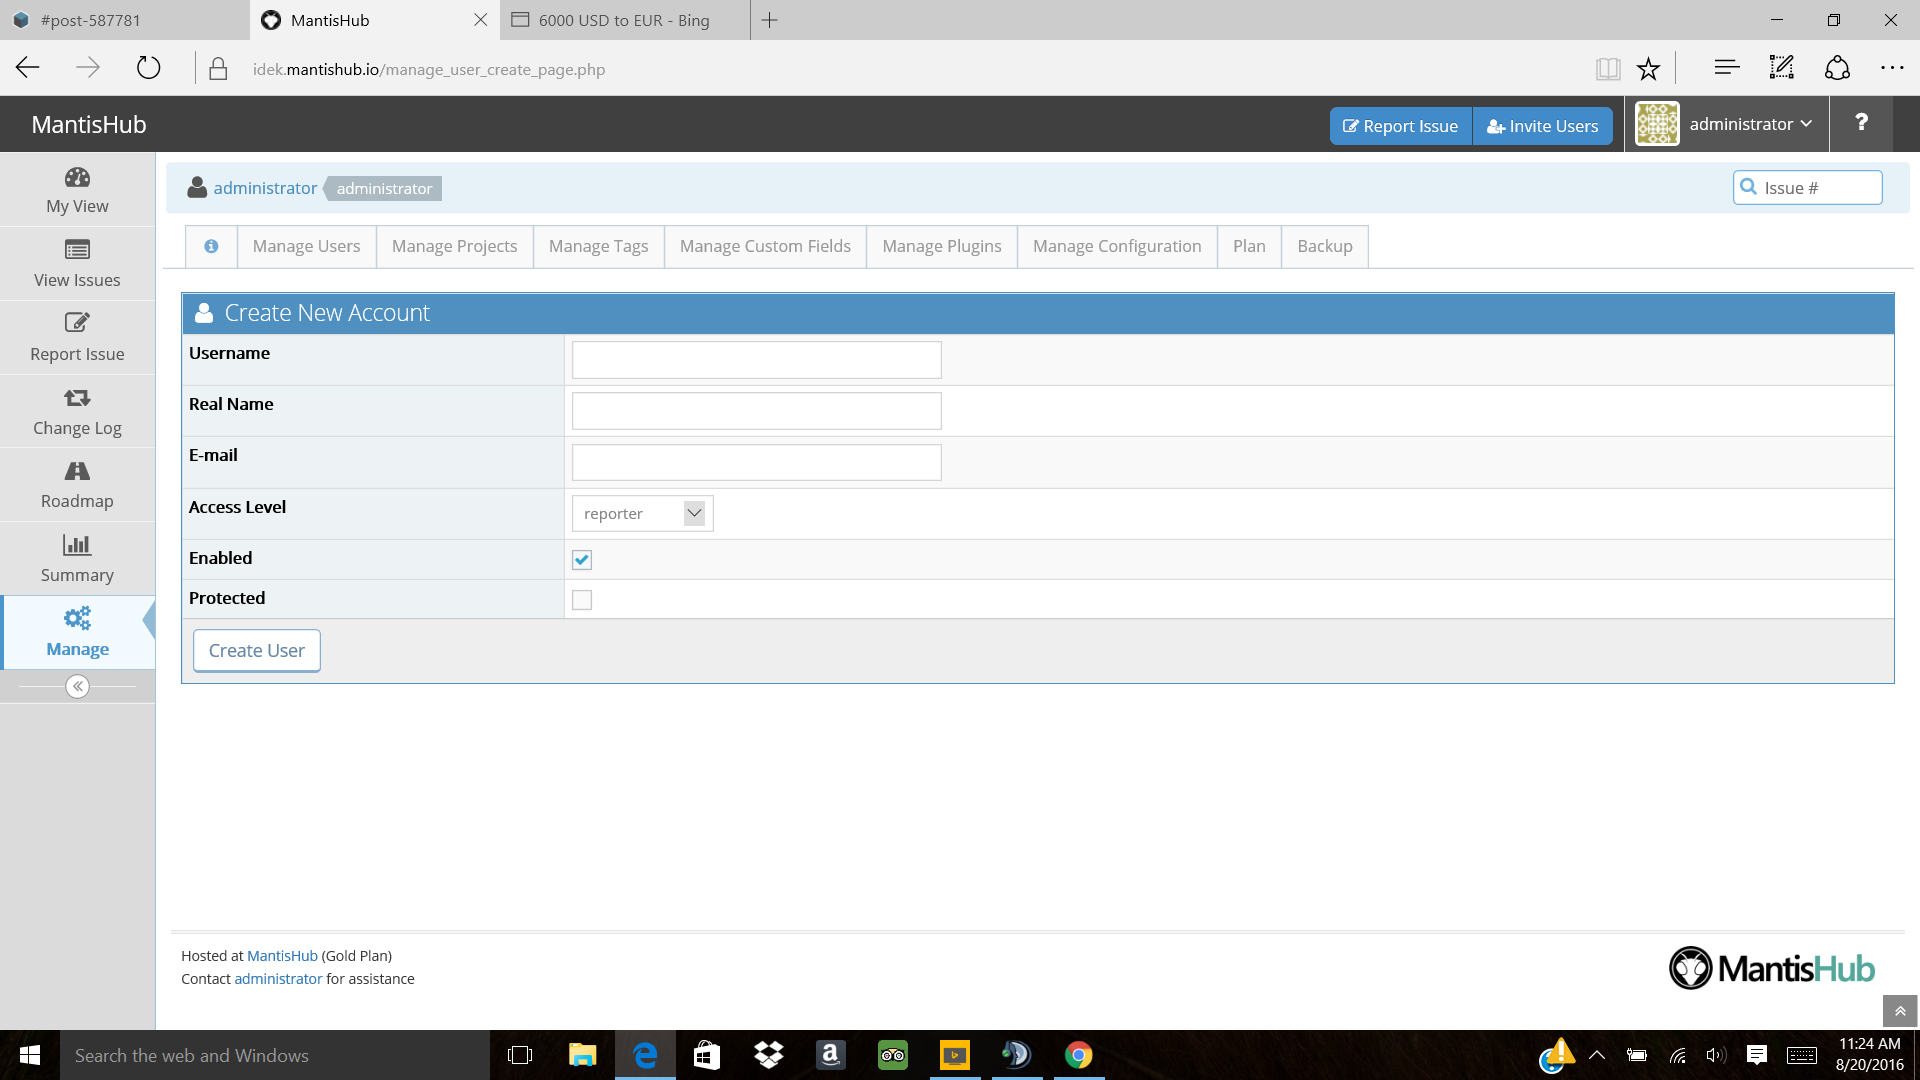The height and width of the screenshot is (1080, 1920).
Task: Reload page with refresh icon
Action: 148,68
